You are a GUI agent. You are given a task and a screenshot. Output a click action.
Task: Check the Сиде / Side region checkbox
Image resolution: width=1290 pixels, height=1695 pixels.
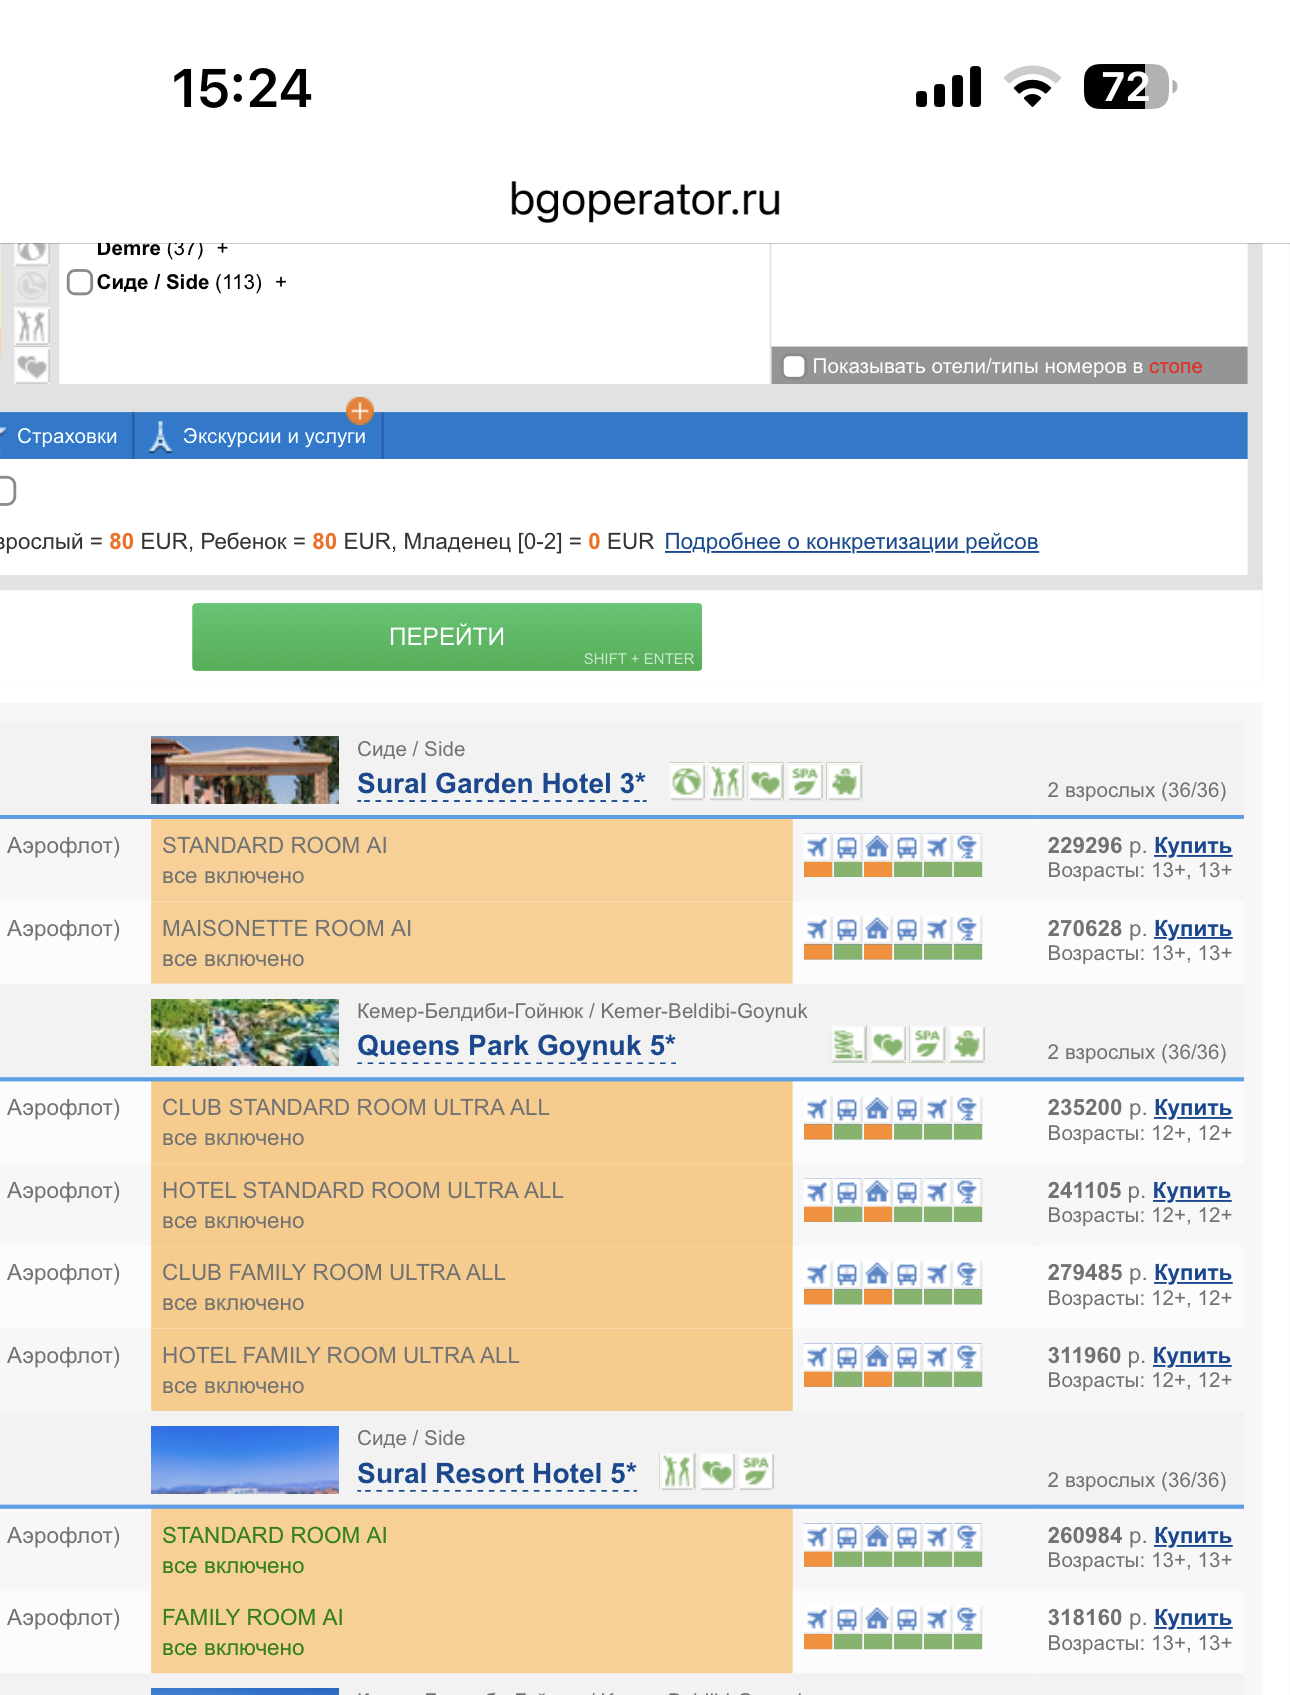[80, 282]
